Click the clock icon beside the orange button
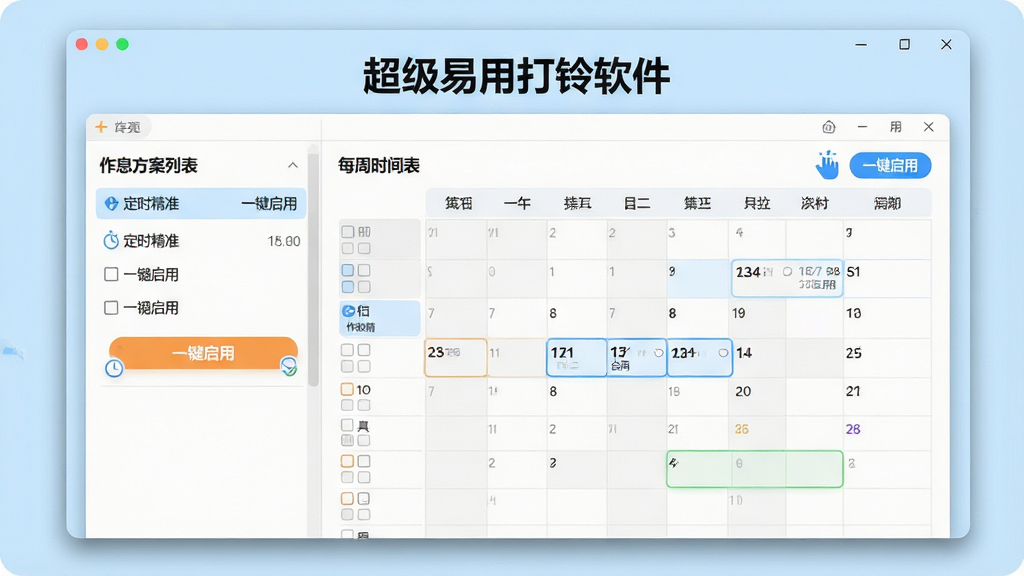The image size is (1024, 576). coord(114,368)
